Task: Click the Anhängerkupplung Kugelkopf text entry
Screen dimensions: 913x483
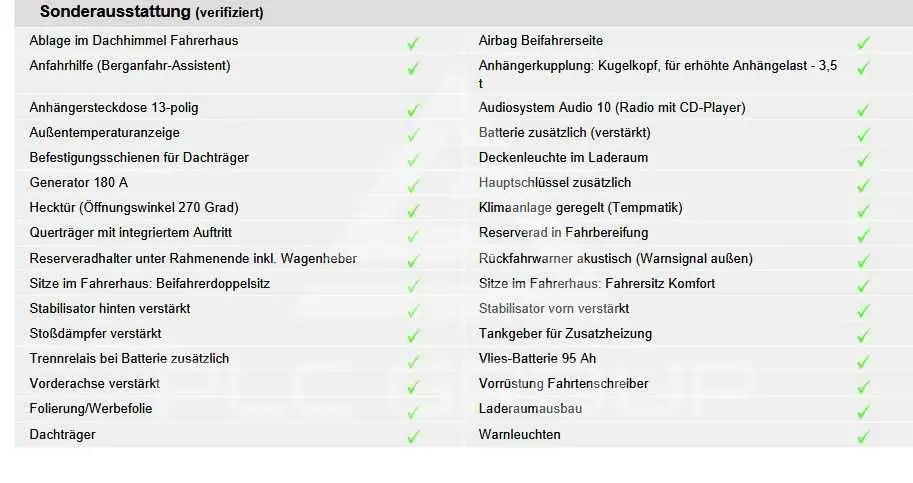Action: tap(657, 74)
